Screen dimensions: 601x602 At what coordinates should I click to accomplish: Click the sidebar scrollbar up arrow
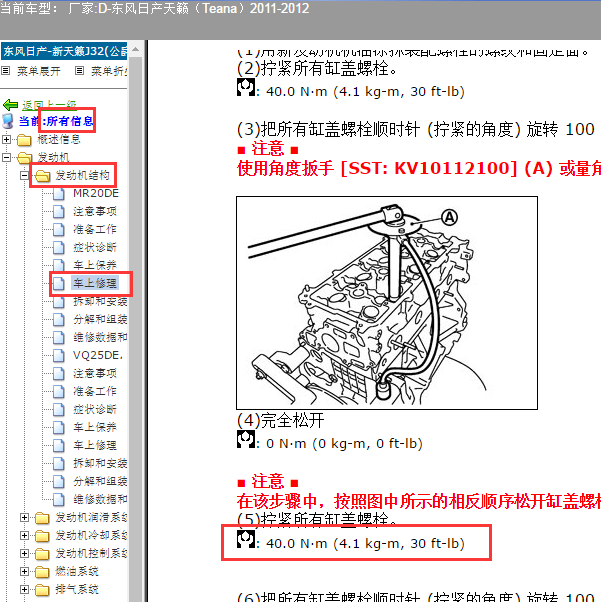pos(135,49)
